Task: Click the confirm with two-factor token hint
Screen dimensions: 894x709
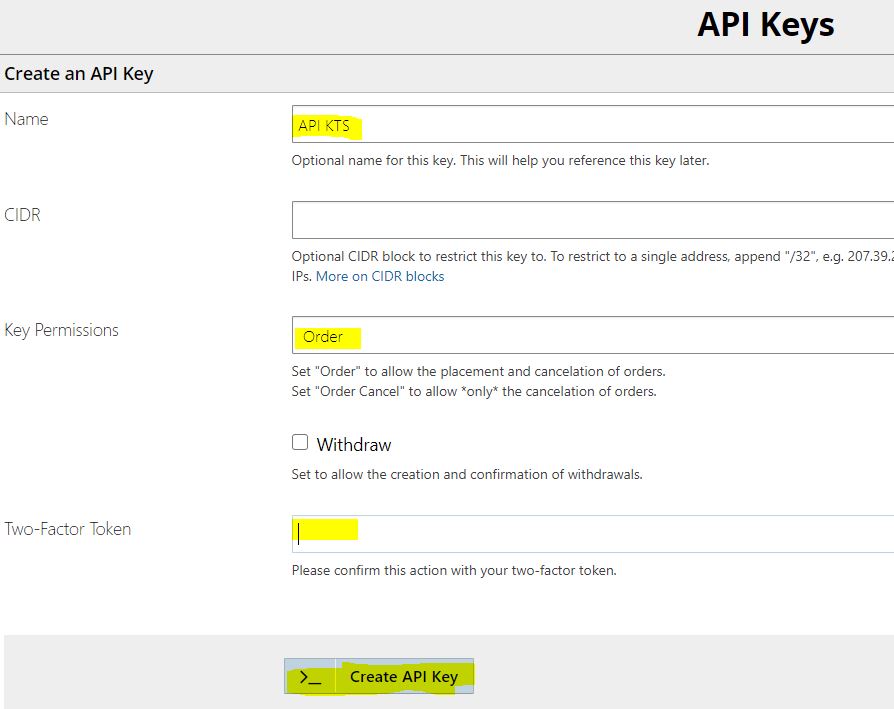Action: pos(454,571)
